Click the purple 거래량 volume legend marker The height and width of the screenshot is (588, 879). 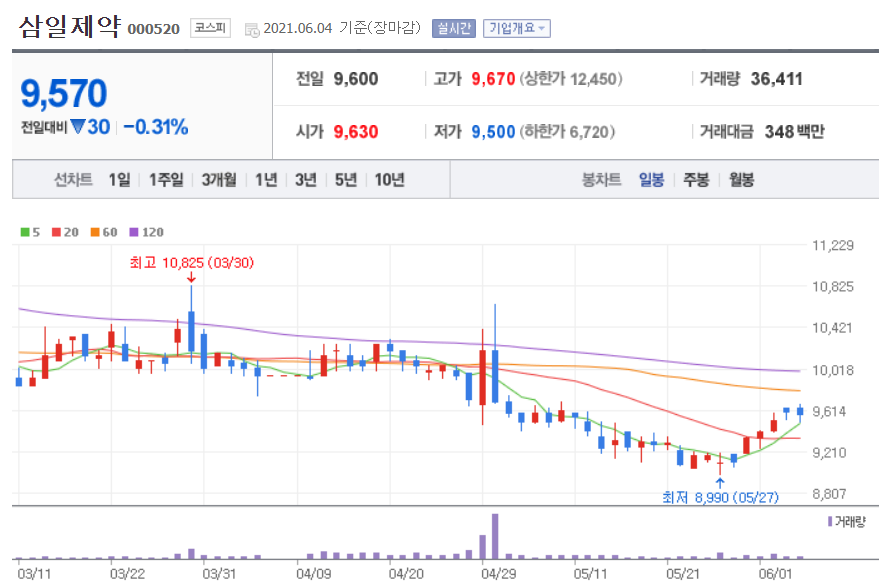pyautogui.click(x=830, y=522)
